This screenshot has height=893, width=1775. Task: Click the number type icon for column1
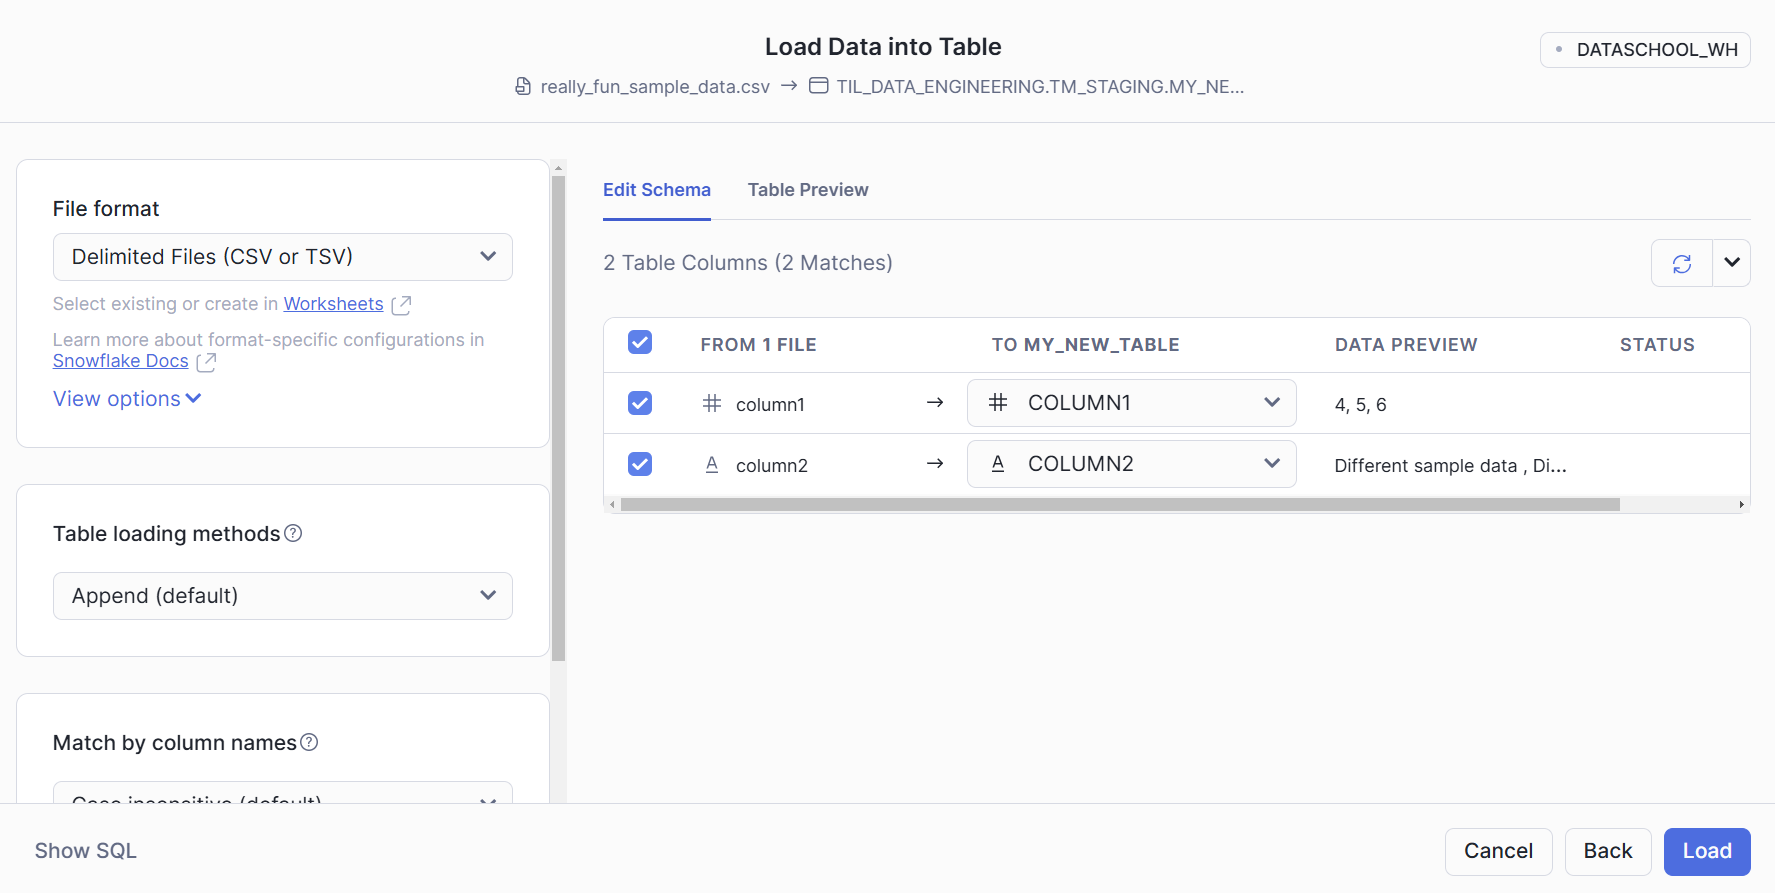tap(712, 404)
